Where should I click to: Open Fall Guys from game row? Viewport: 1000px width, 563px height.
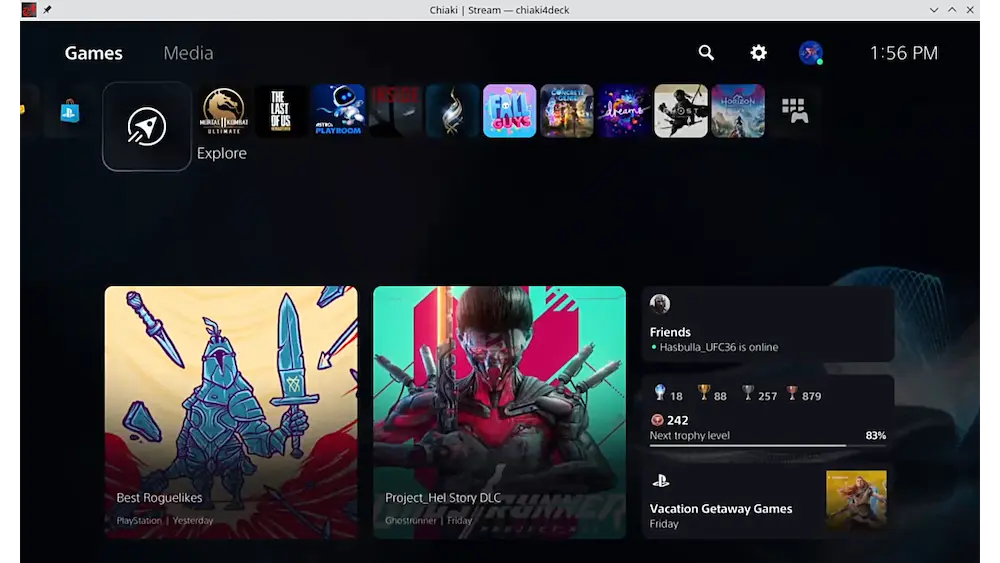point(510,111)
